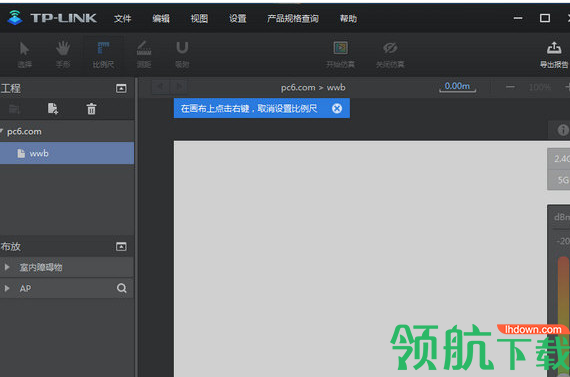
Task: Click the greyed new-project folder icon
Action: tap(14, 109)
